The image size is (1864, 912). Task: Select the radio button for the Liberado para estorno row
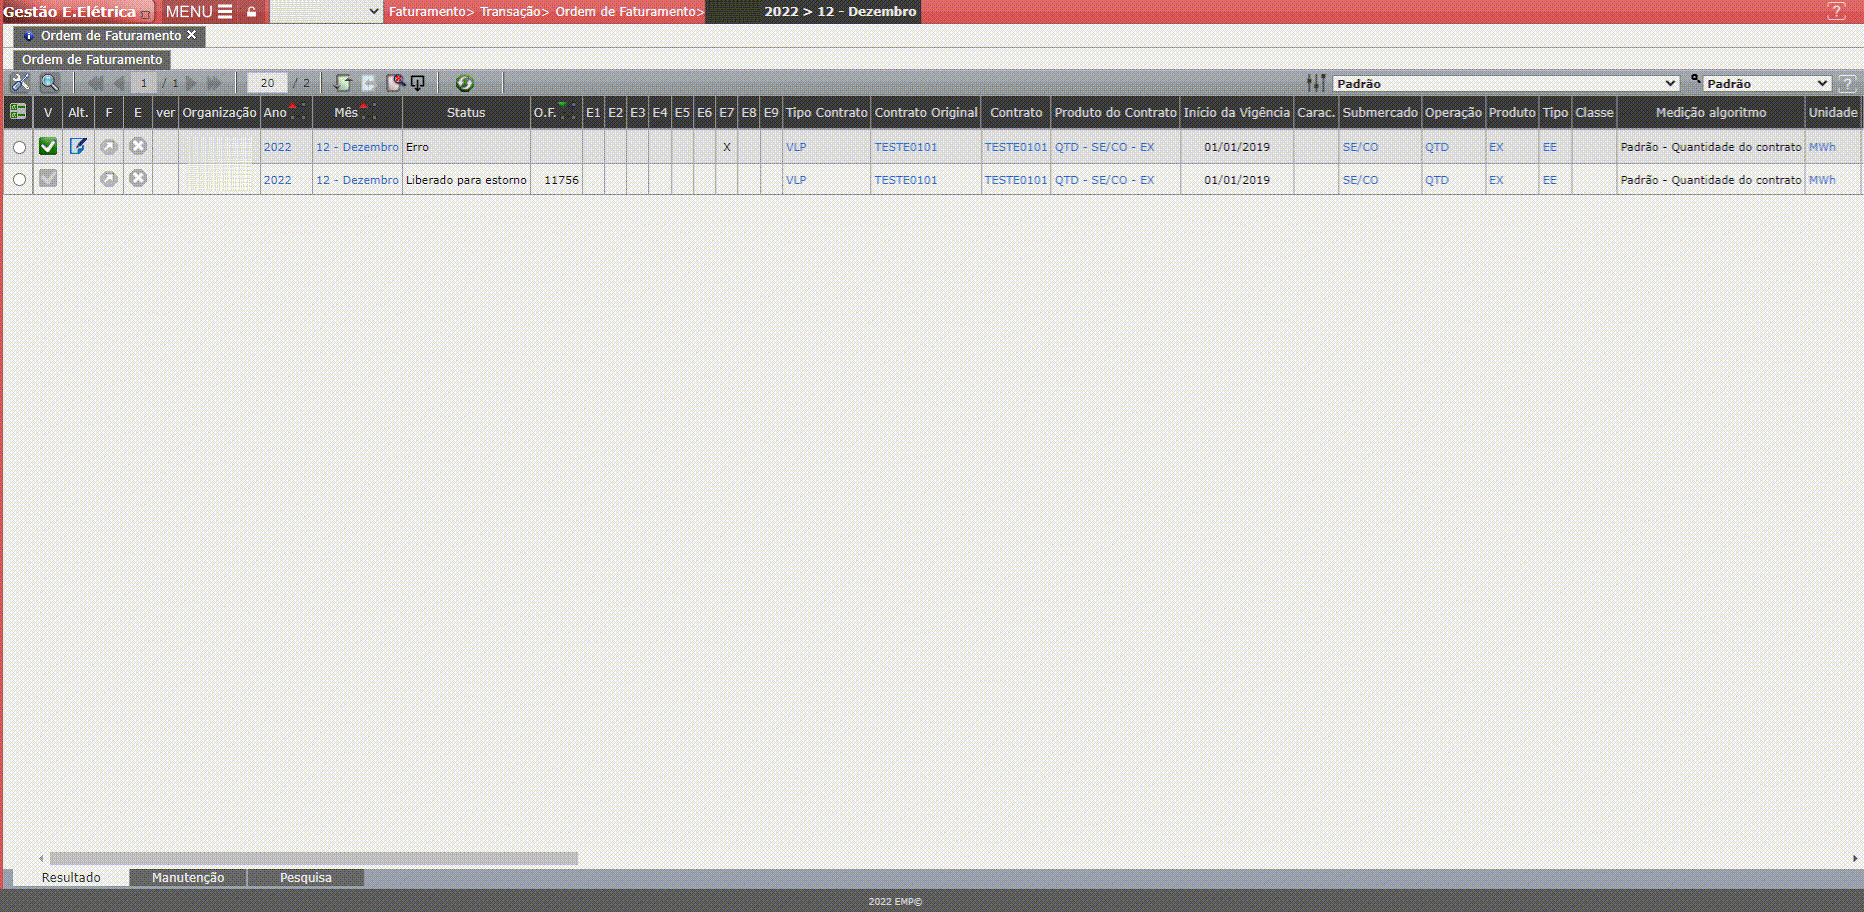click(19, 180)
